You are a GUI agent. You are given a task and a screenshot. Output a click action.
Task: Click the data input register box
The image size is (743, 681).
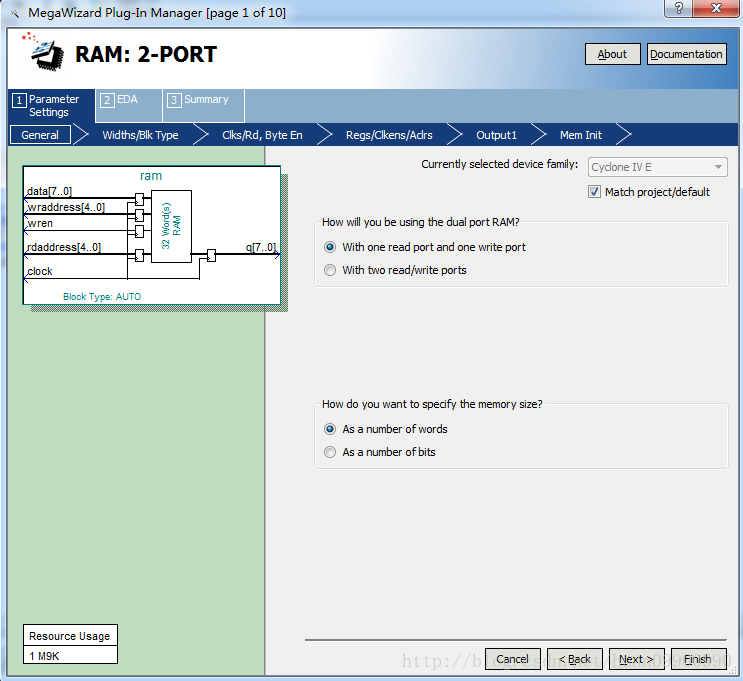click(139, 199)
